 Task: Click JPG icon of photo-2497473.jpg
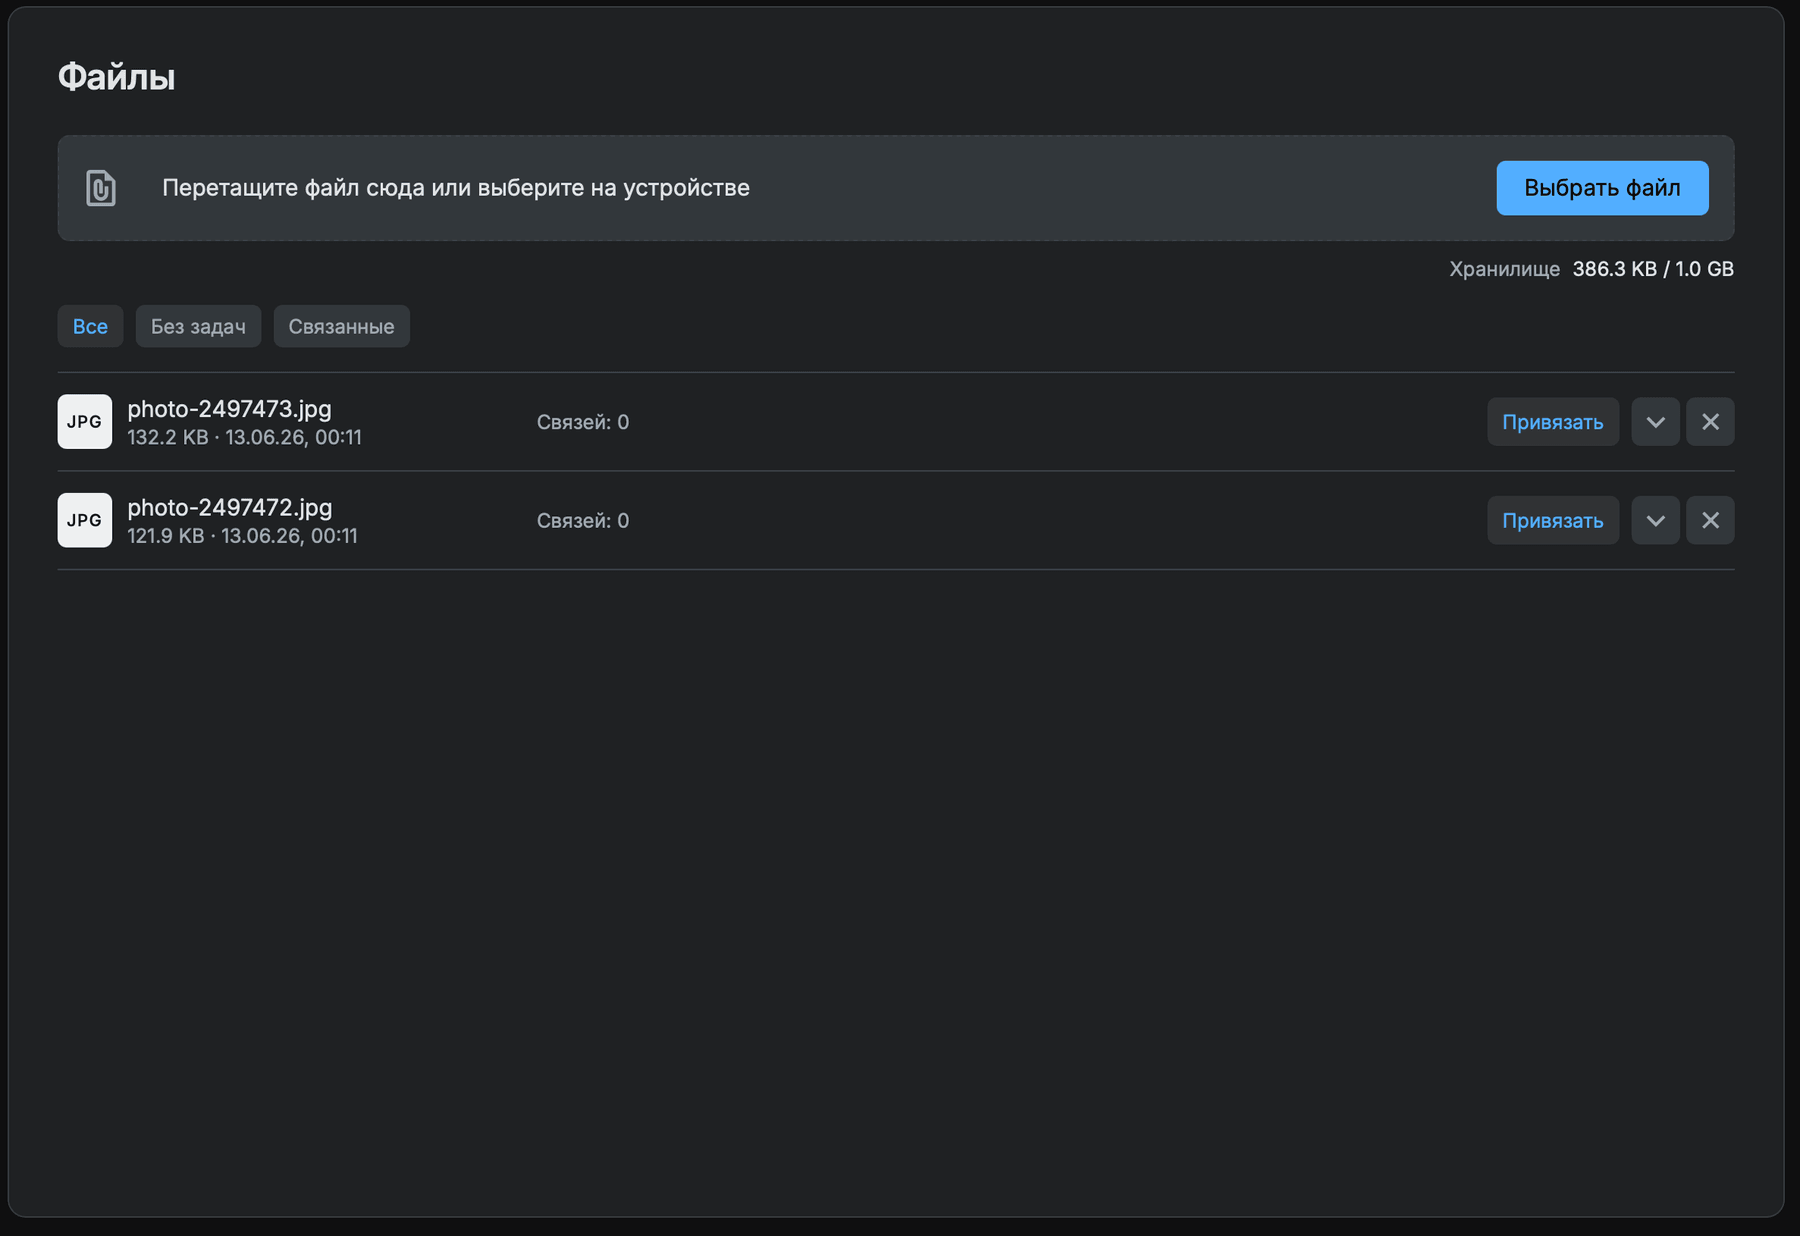click(85, 422)
